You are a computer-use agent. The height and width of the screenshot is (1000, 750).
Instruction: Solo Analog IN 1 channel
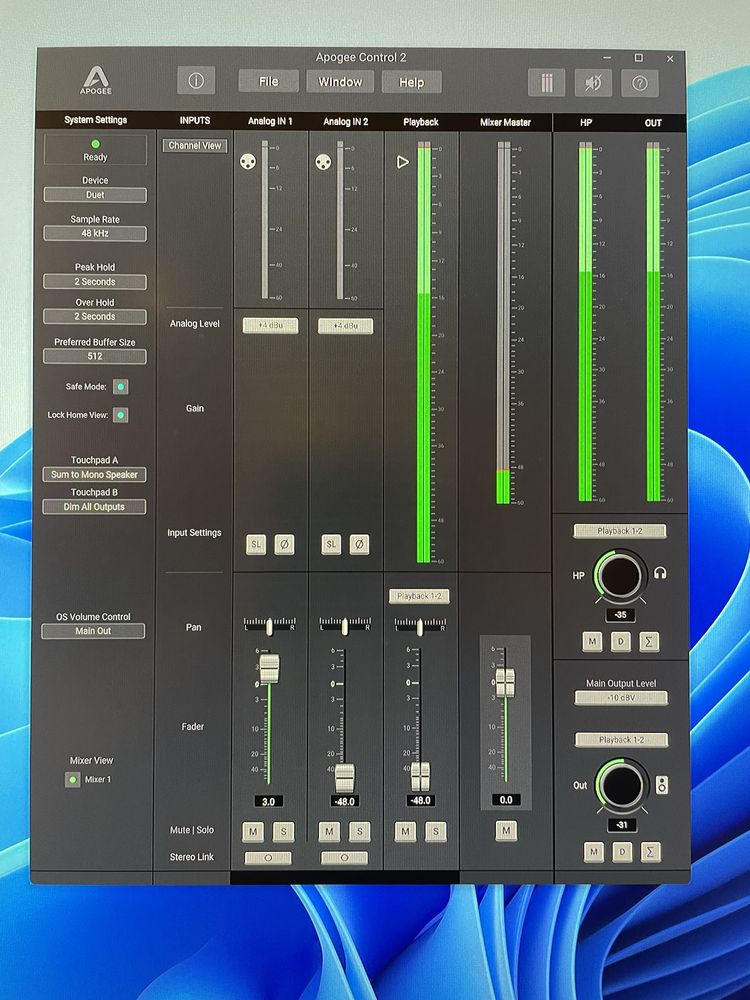point(283,832)
